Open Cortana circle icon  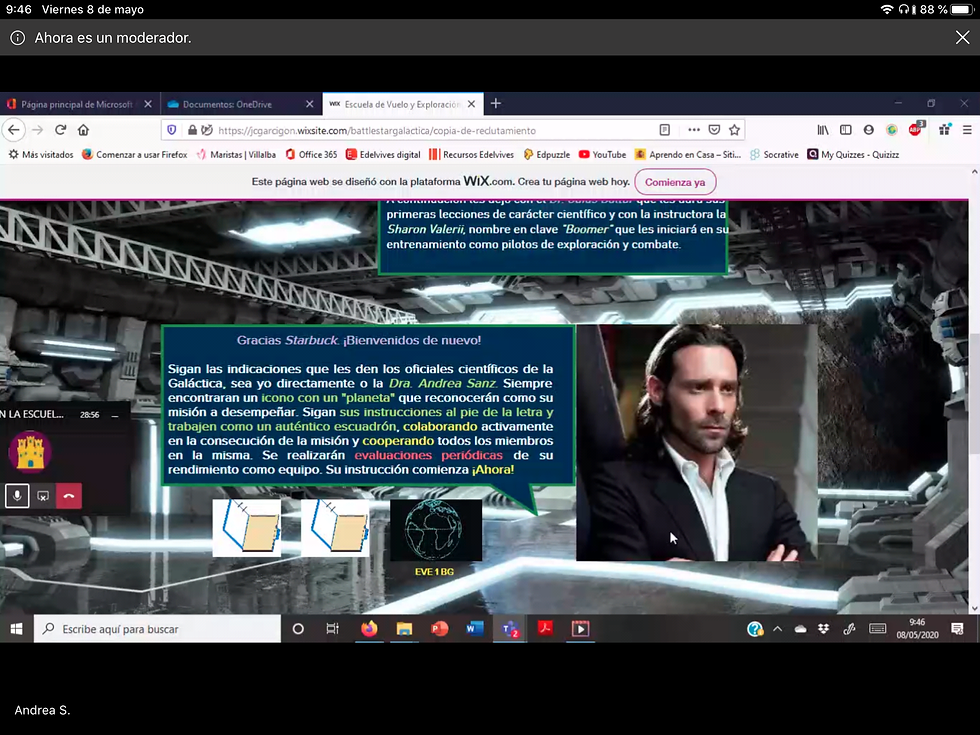(298, 629)
